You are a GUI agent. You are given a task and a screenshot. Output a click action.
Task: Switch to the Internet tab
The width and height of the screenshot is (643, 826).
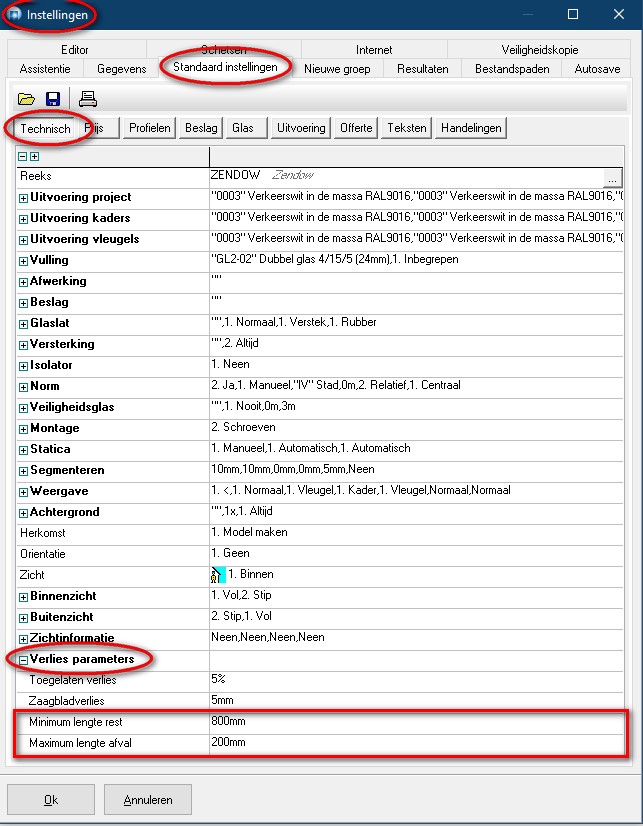pyautogui.click(x=374, y=50)
